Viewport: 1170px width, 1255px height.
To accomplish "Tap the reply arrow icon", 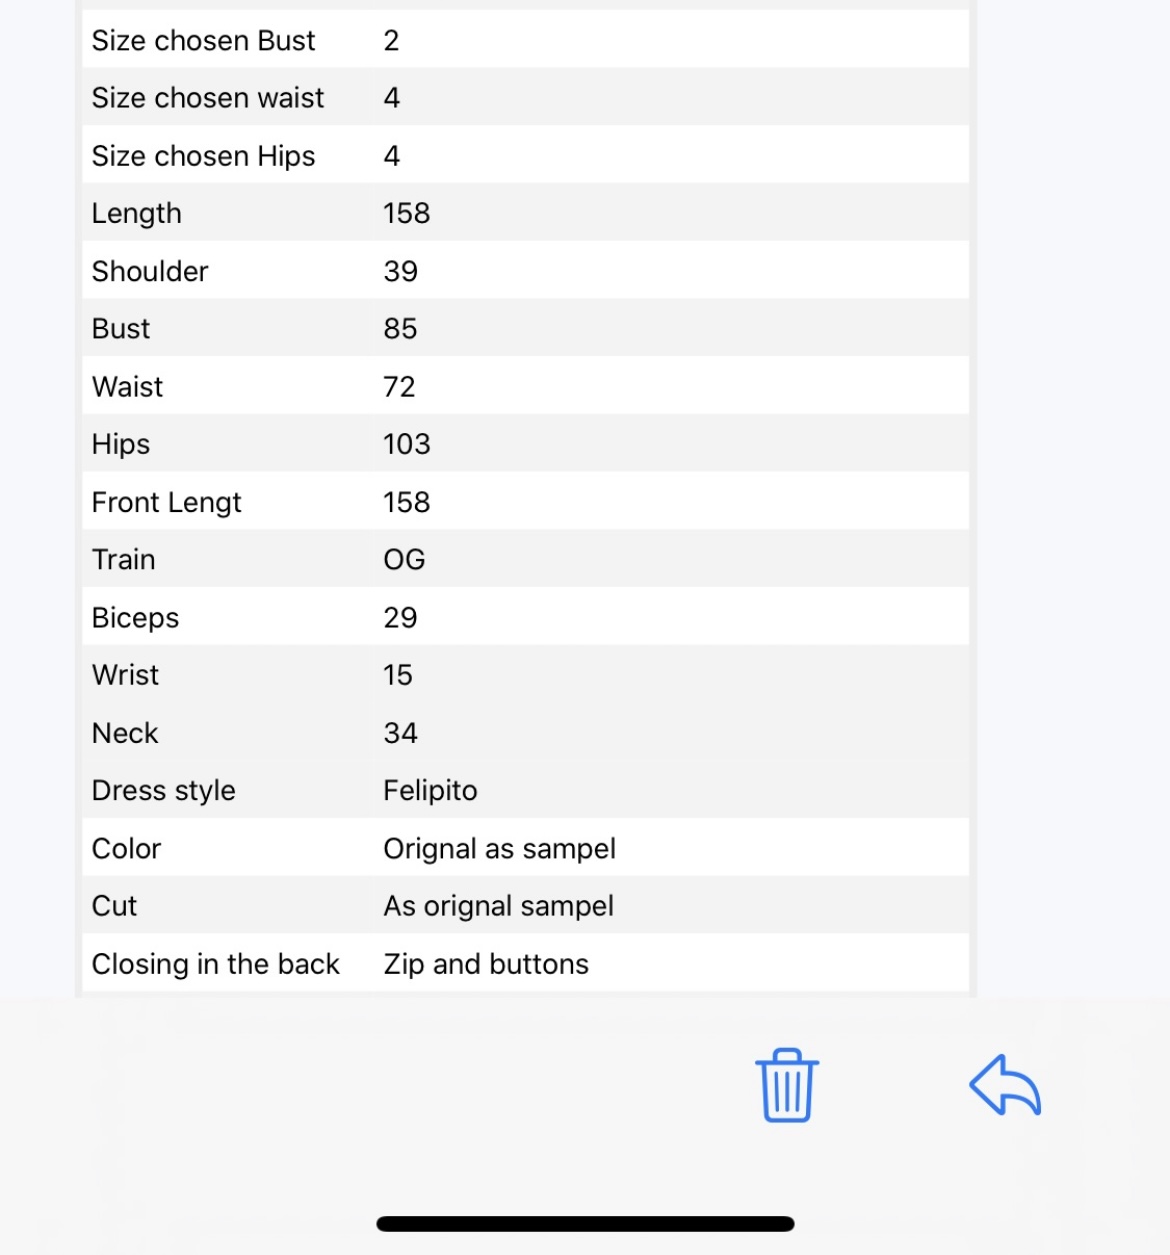I will click(x=1005, y=1085).
